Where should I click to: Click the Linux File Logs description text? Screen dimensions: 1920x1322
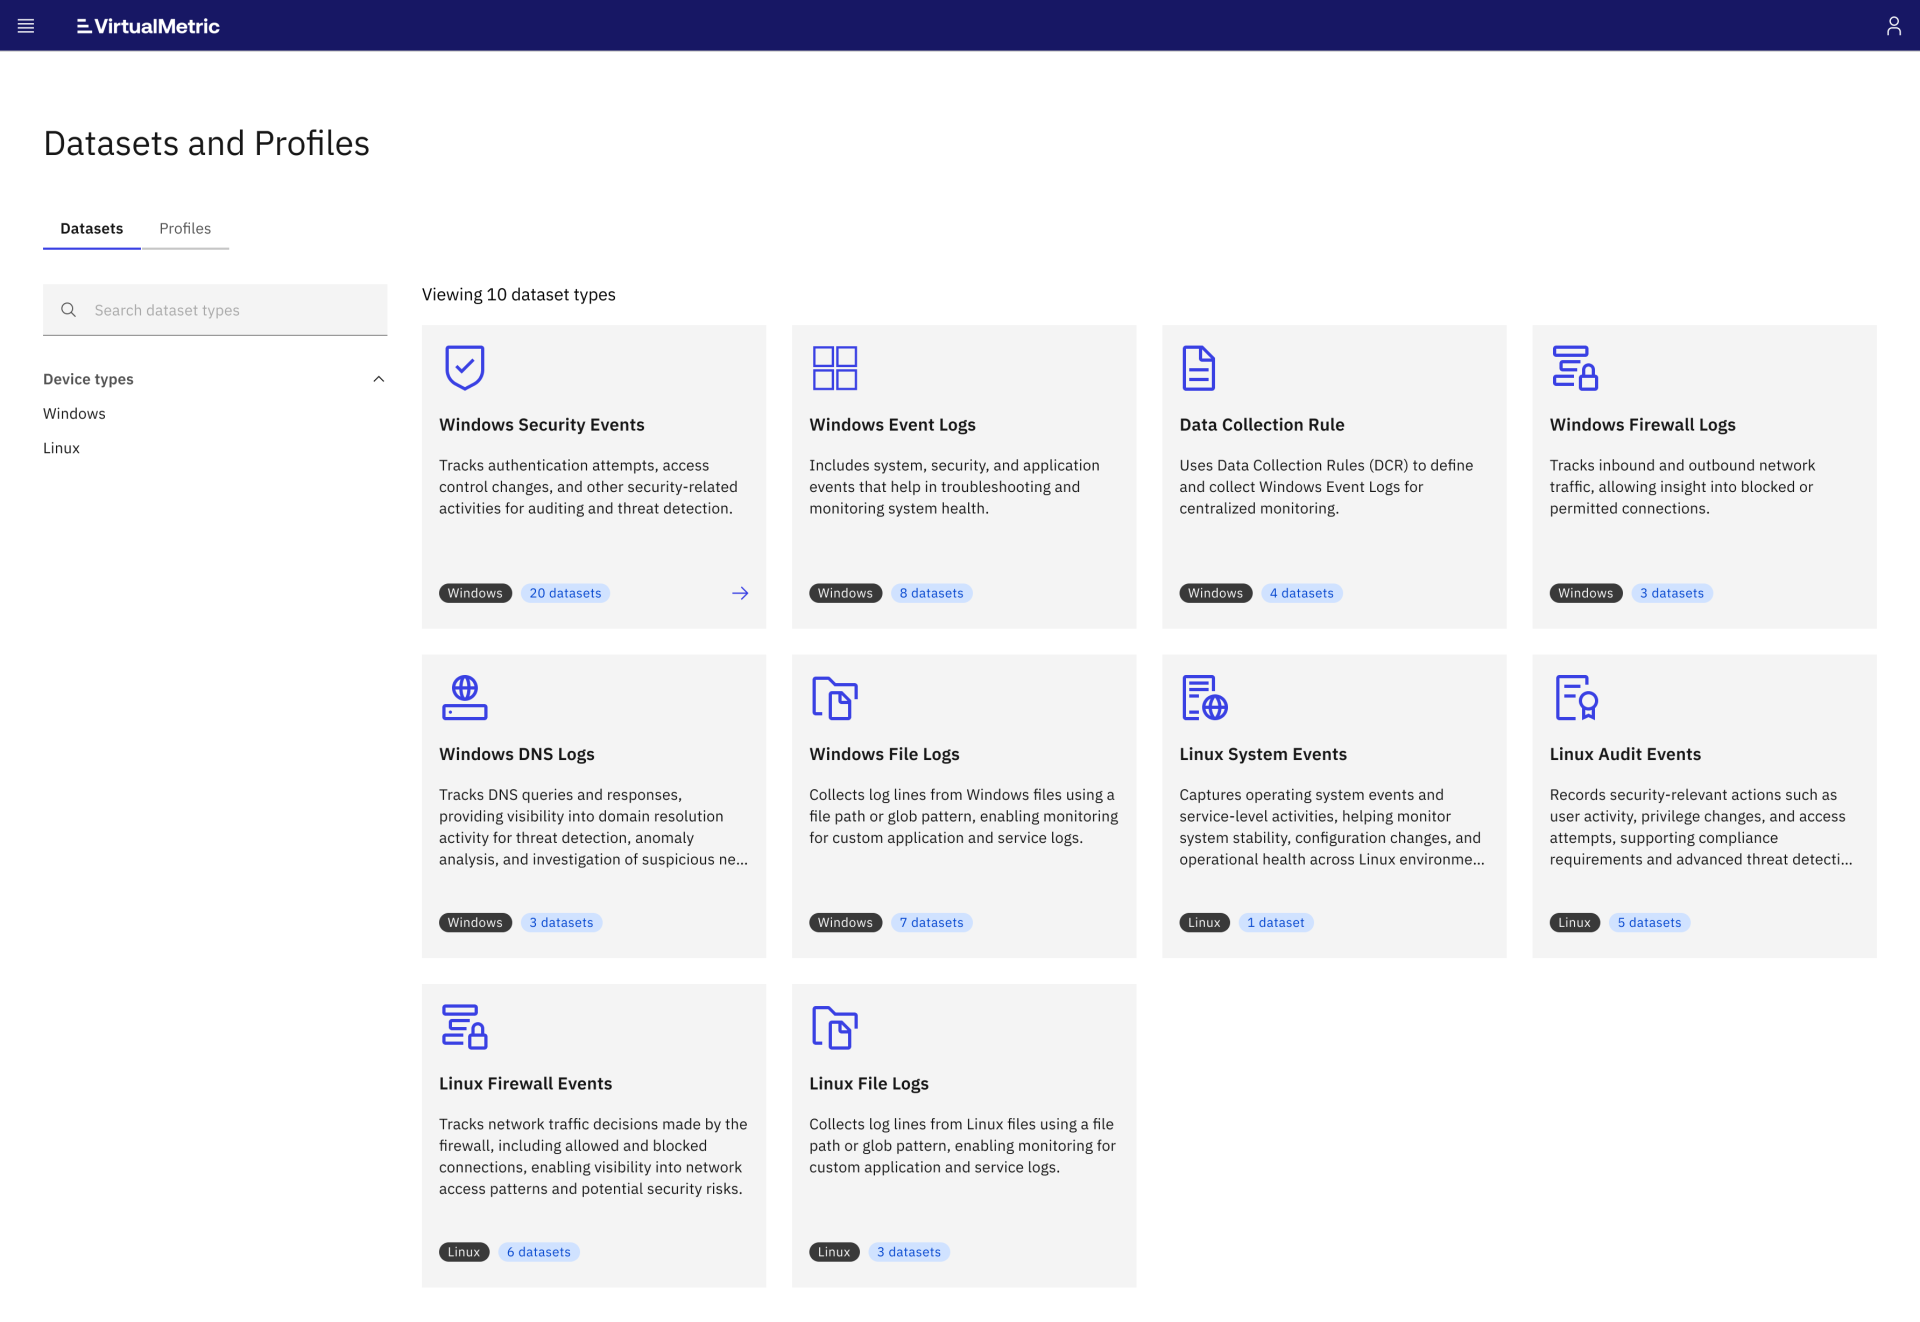tap(962, 1146)
